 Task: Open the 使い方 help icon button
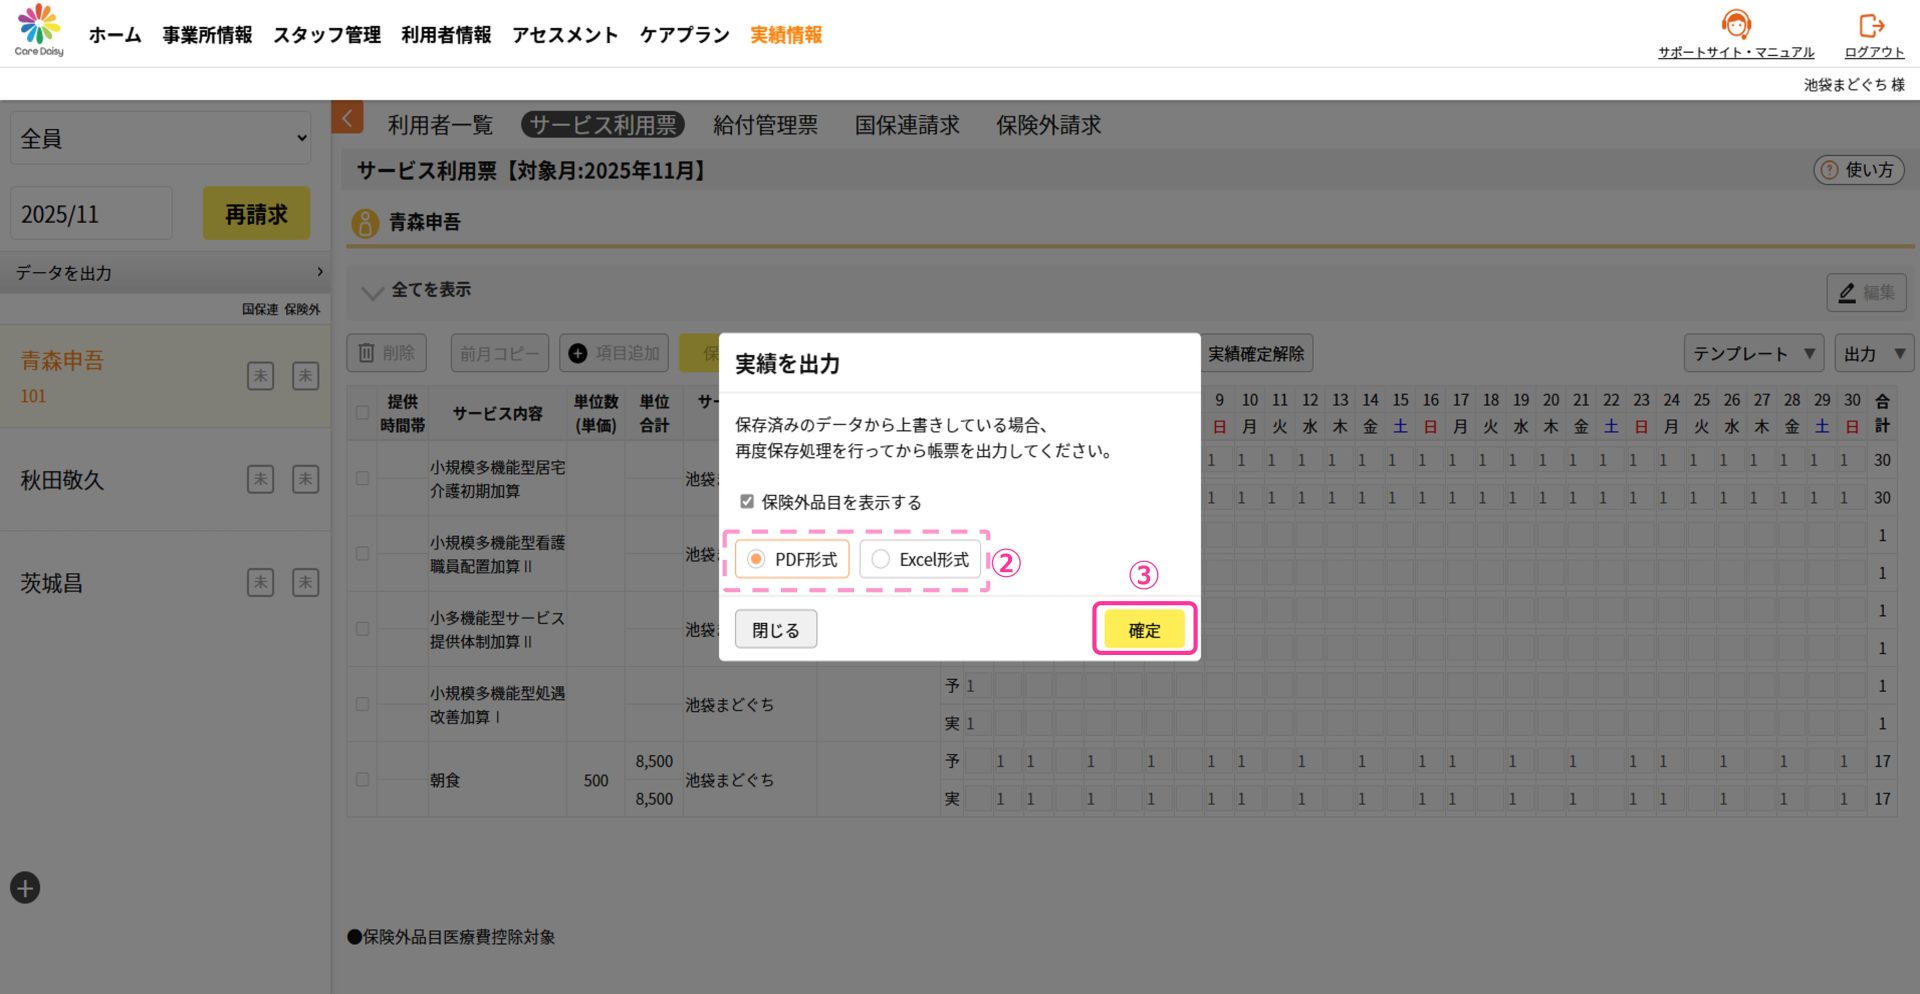[1858, 170]
